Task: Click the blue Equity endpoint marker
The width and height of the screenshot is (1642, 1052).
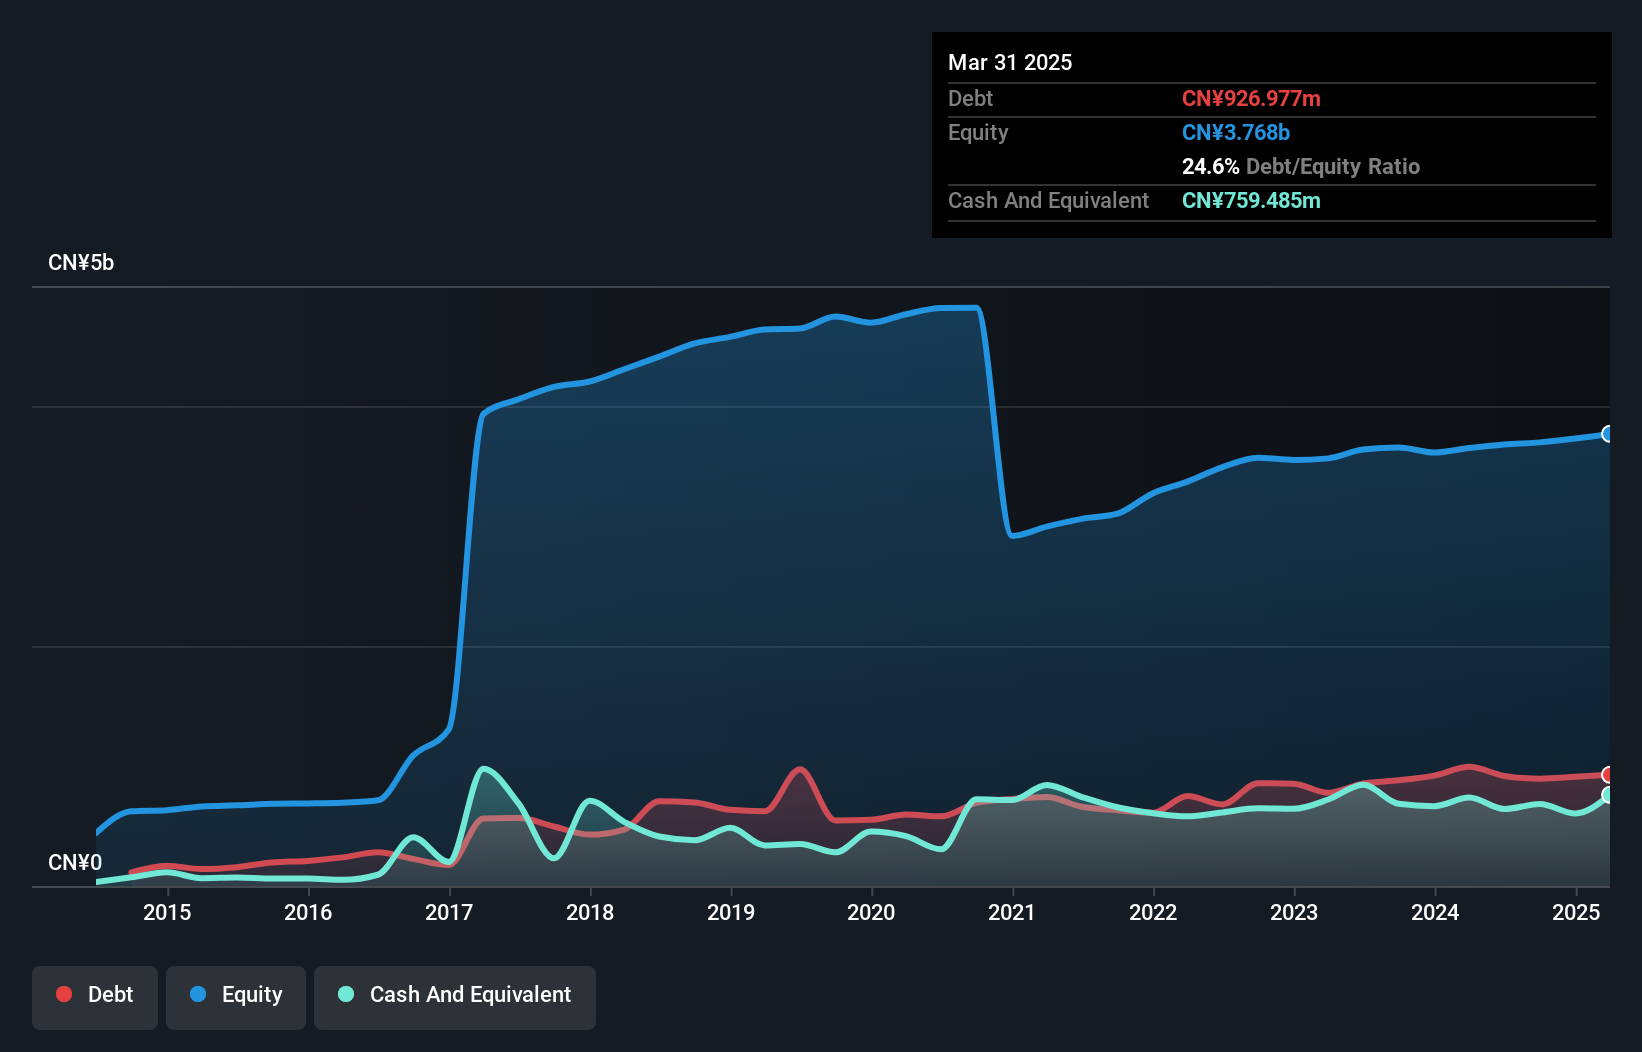Action: (x=1608, y=434)
